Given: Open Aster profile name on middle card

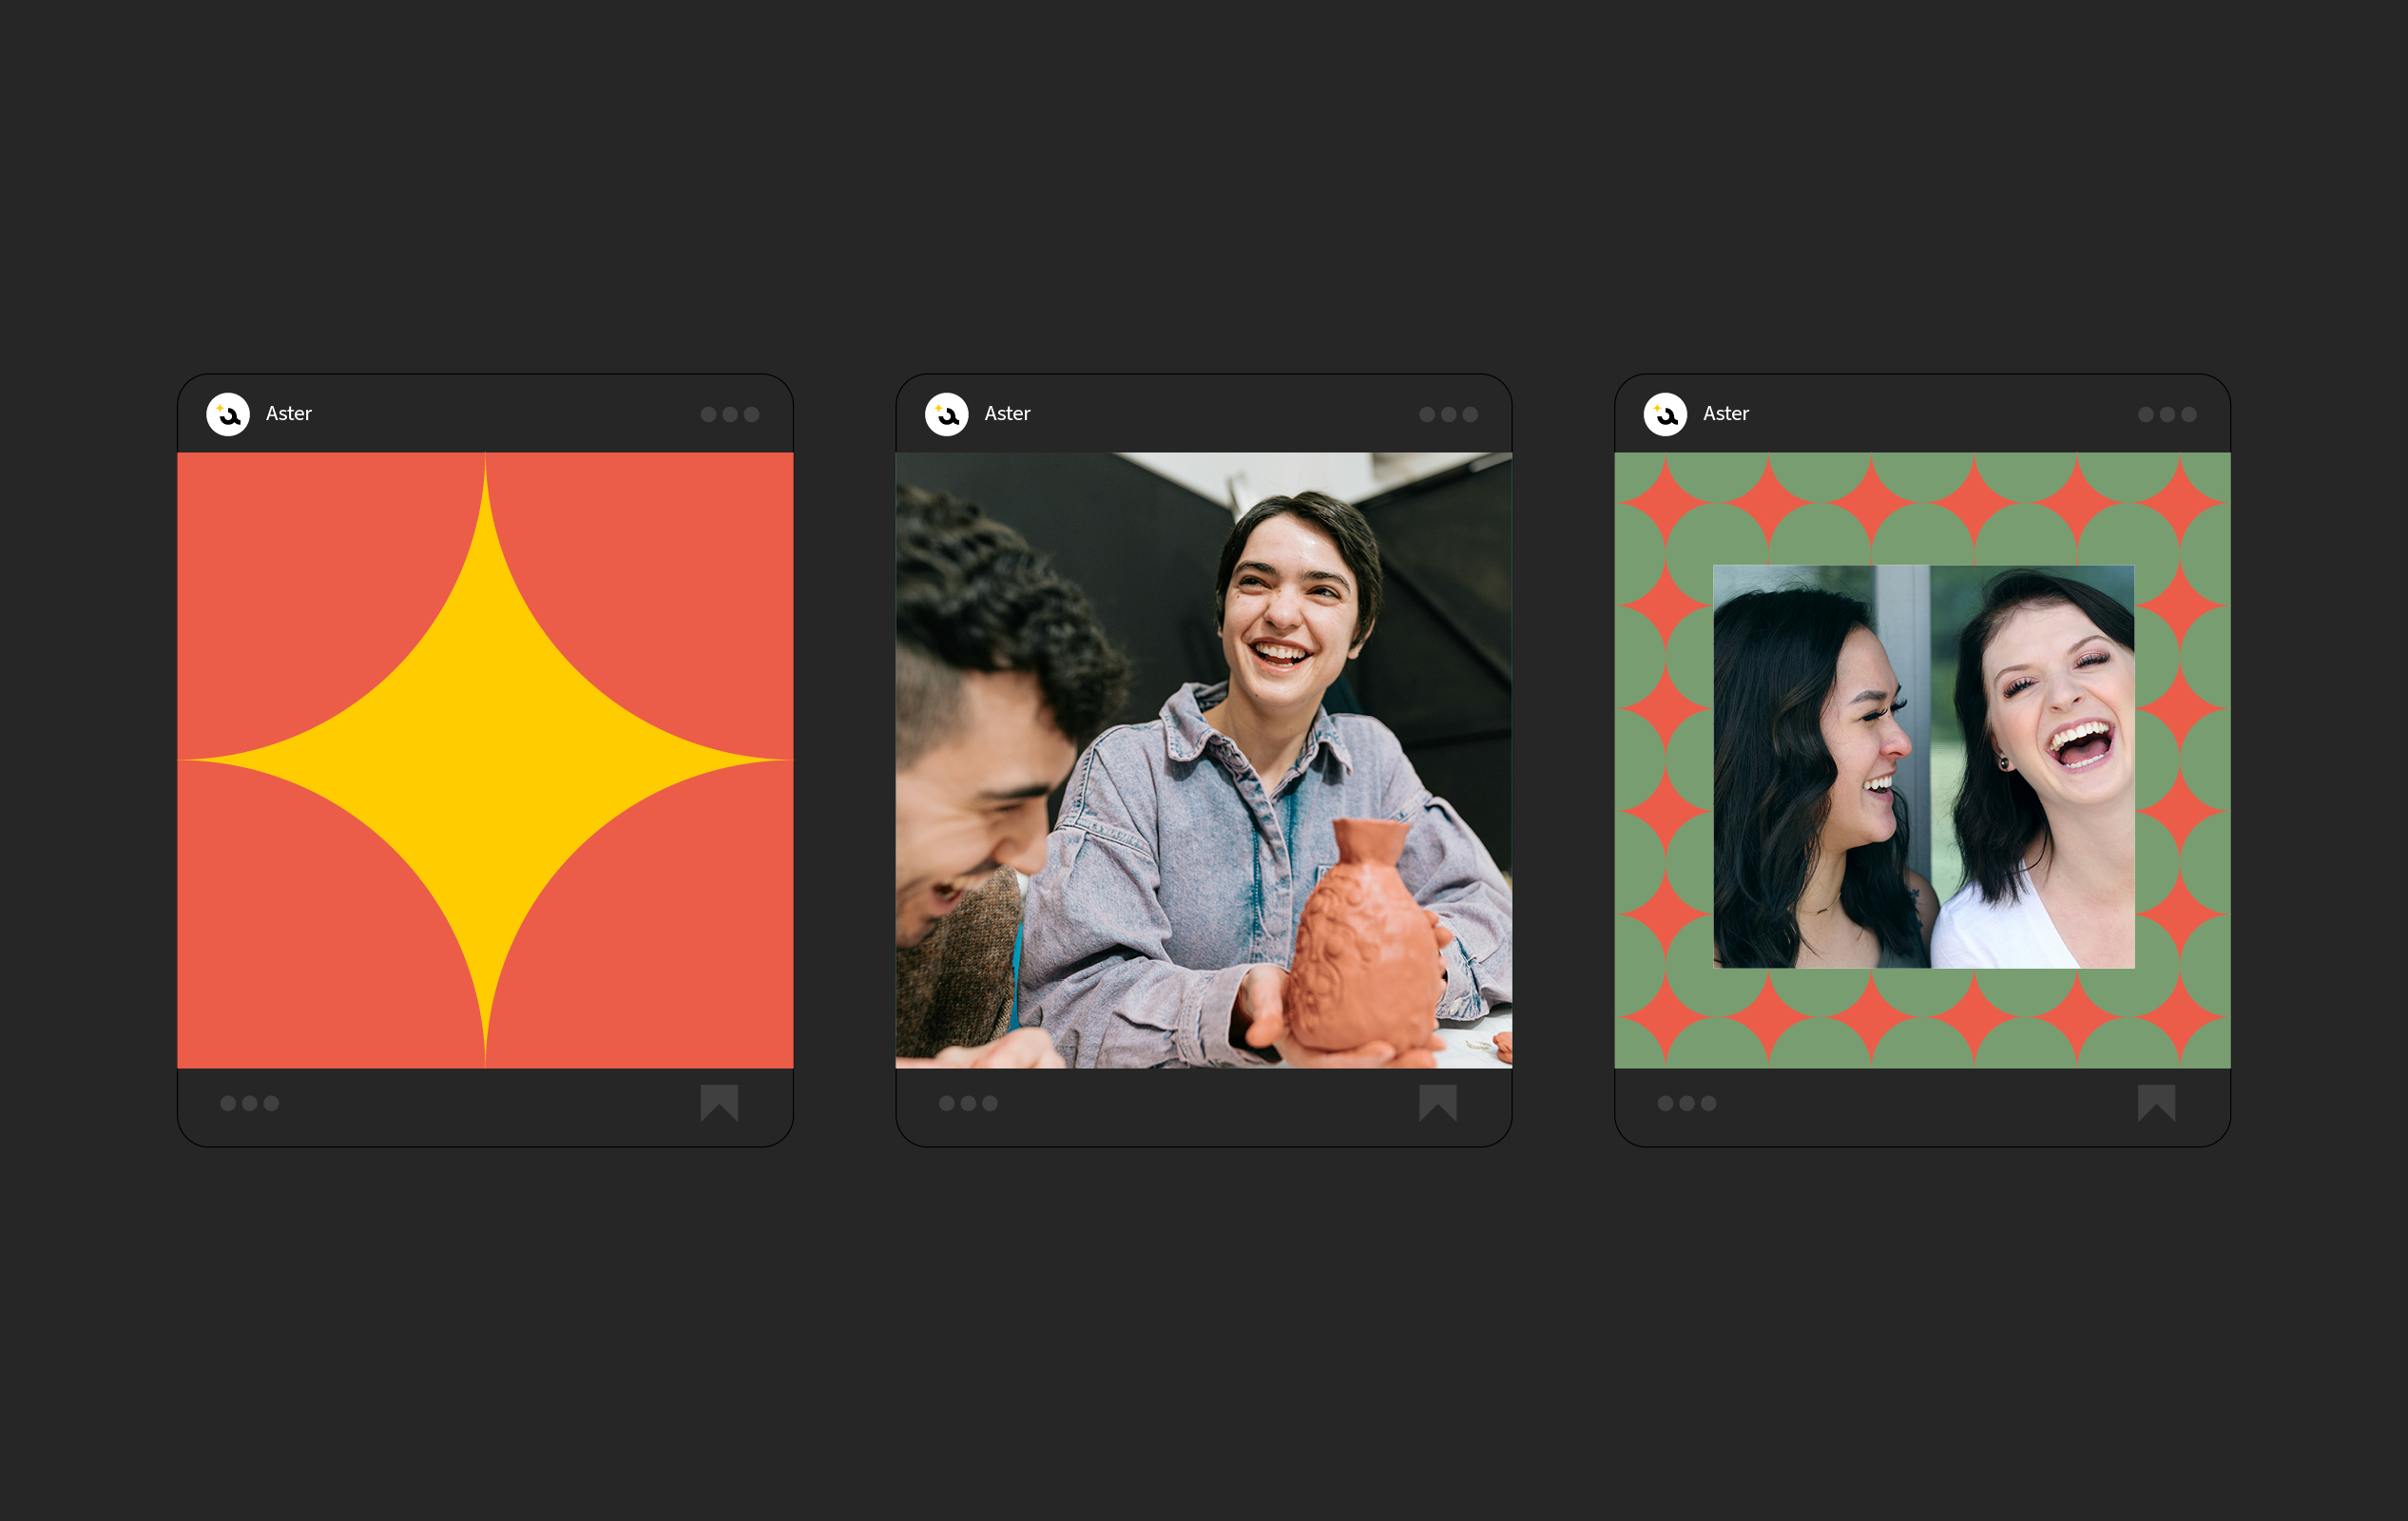Looking at the screenshot, I should 1007,414.
